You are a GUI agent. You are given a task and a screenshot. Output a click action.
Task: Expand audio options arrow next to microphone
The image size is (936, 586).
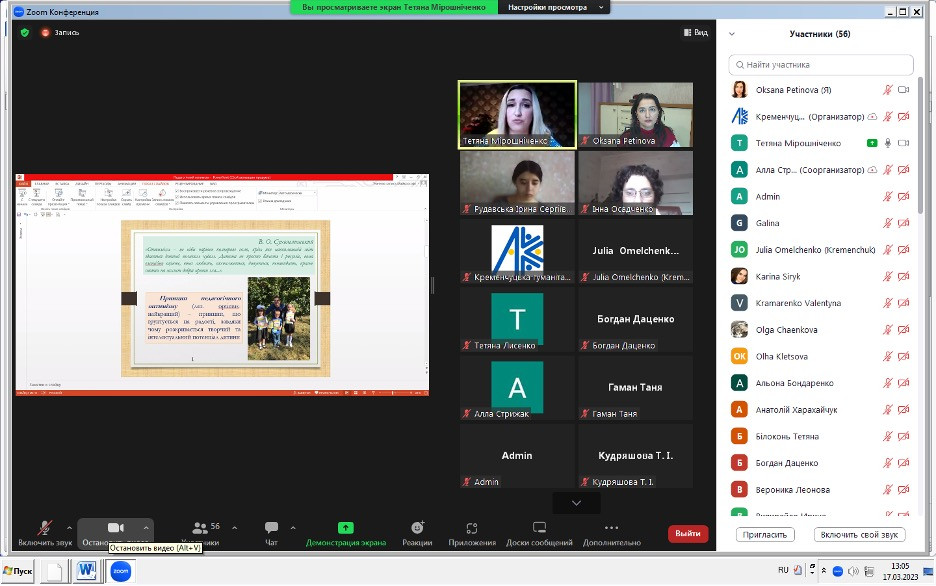pos(69,528)
